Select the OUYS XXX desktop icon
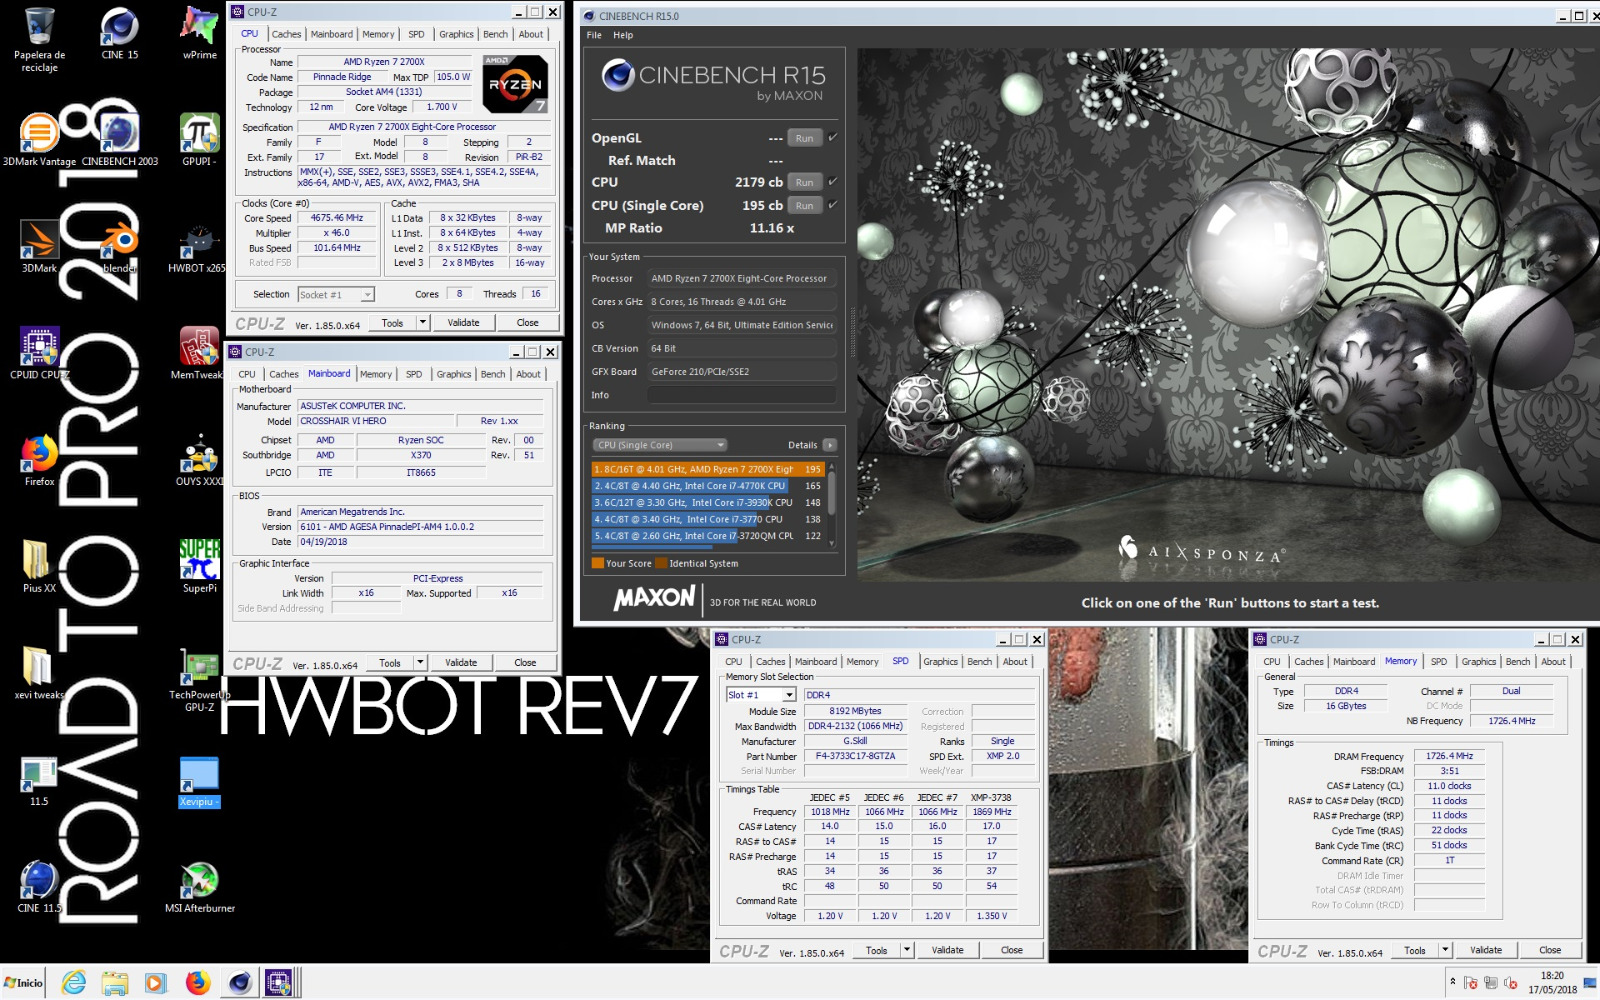This screenshot has width=1600, height=1000. coord(199,460)
